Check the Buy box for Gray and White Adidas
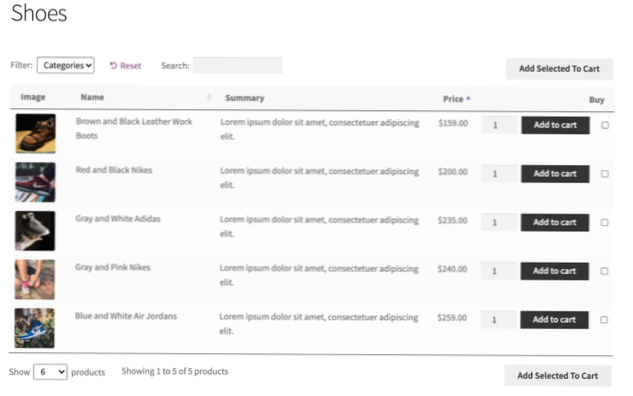The width and height of the screenshot is (633, 396). [x=604, y=222]
